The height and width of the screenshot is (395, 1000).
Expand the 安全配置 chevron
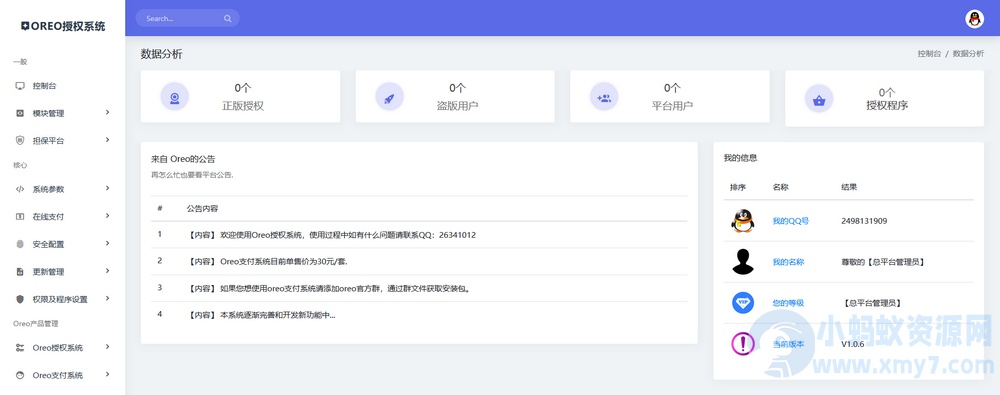tap(107, 243)
